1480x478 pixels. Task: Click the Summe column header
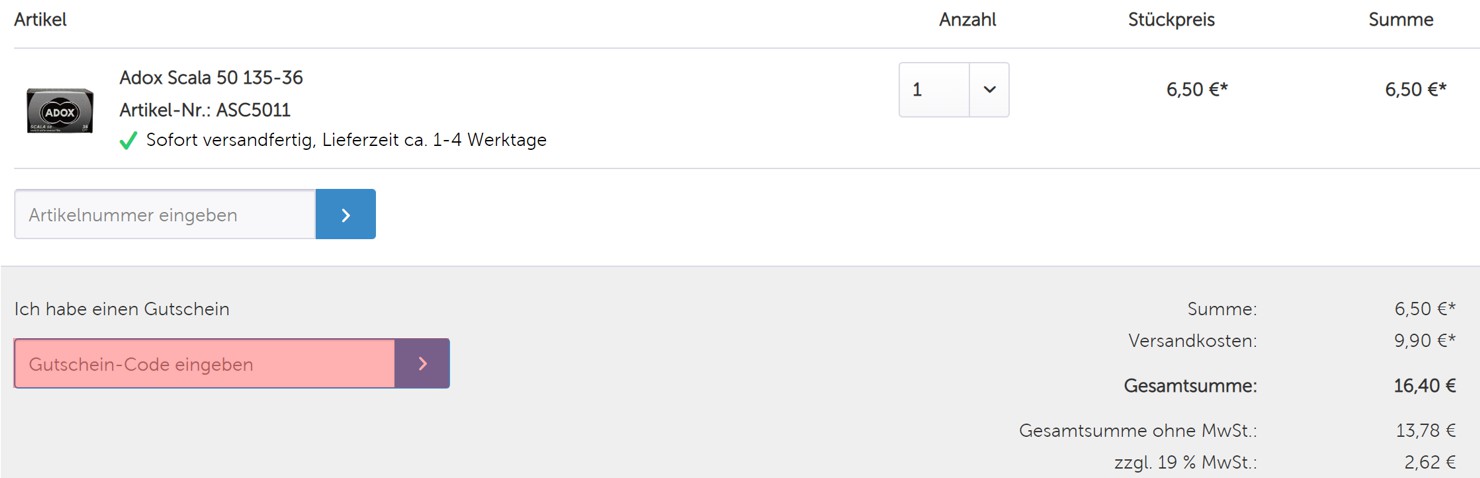1401,20
